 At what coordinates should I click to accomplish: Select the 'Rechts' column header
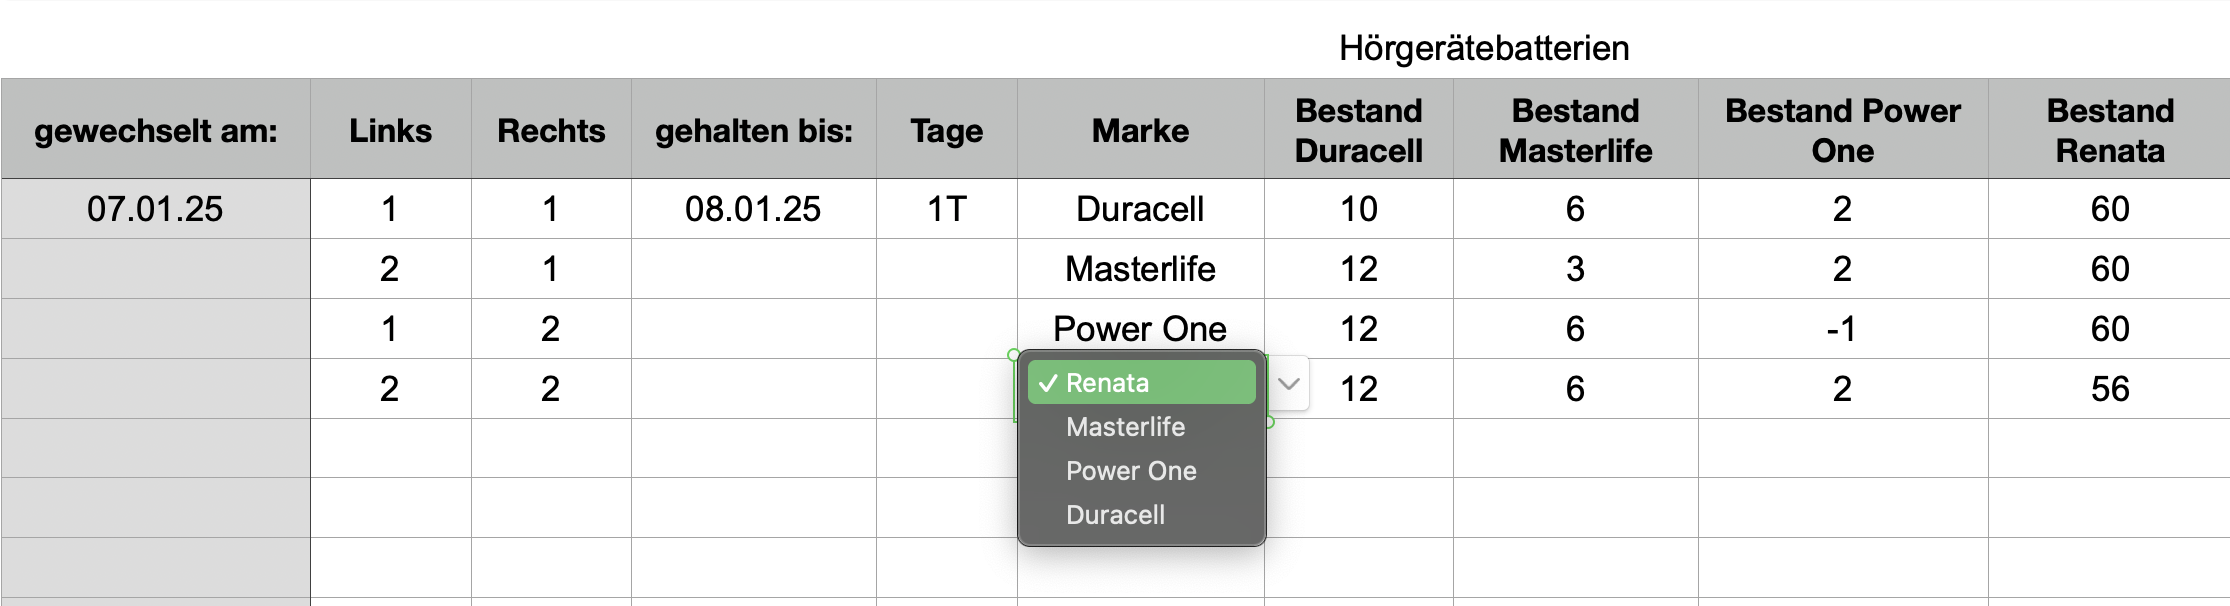pyautogui.click(x=551, y=131)
